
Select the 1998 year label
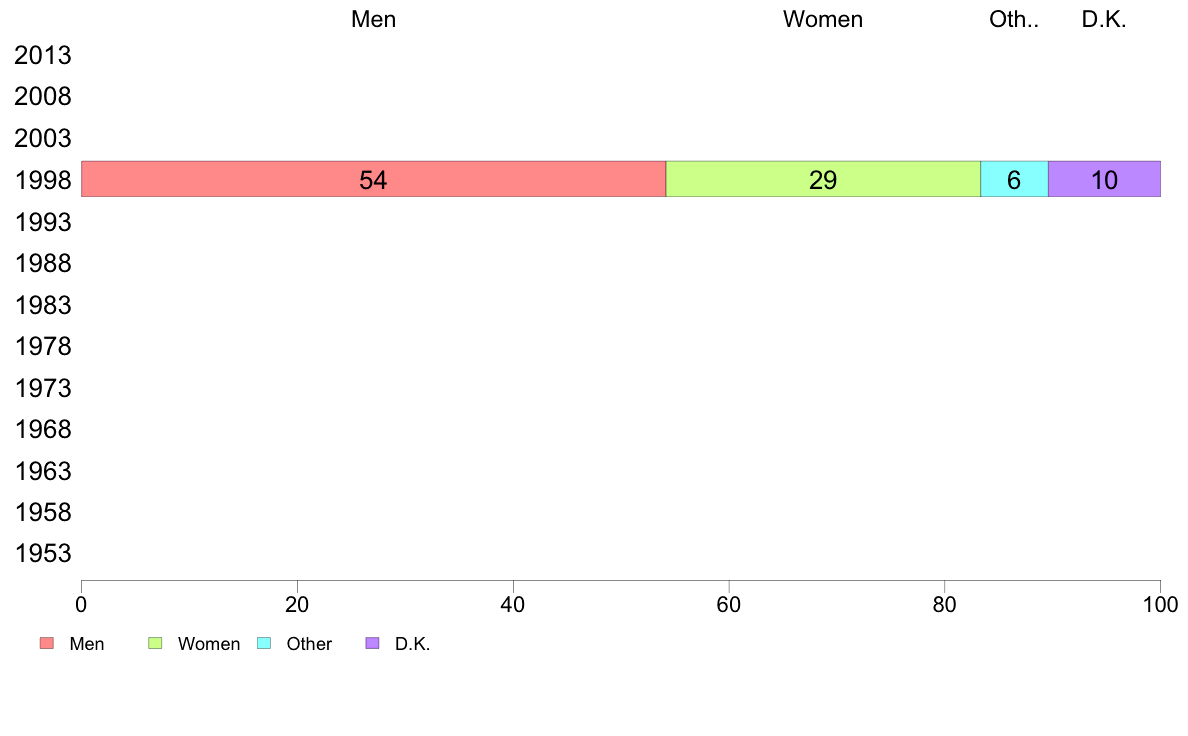[43, 180]
